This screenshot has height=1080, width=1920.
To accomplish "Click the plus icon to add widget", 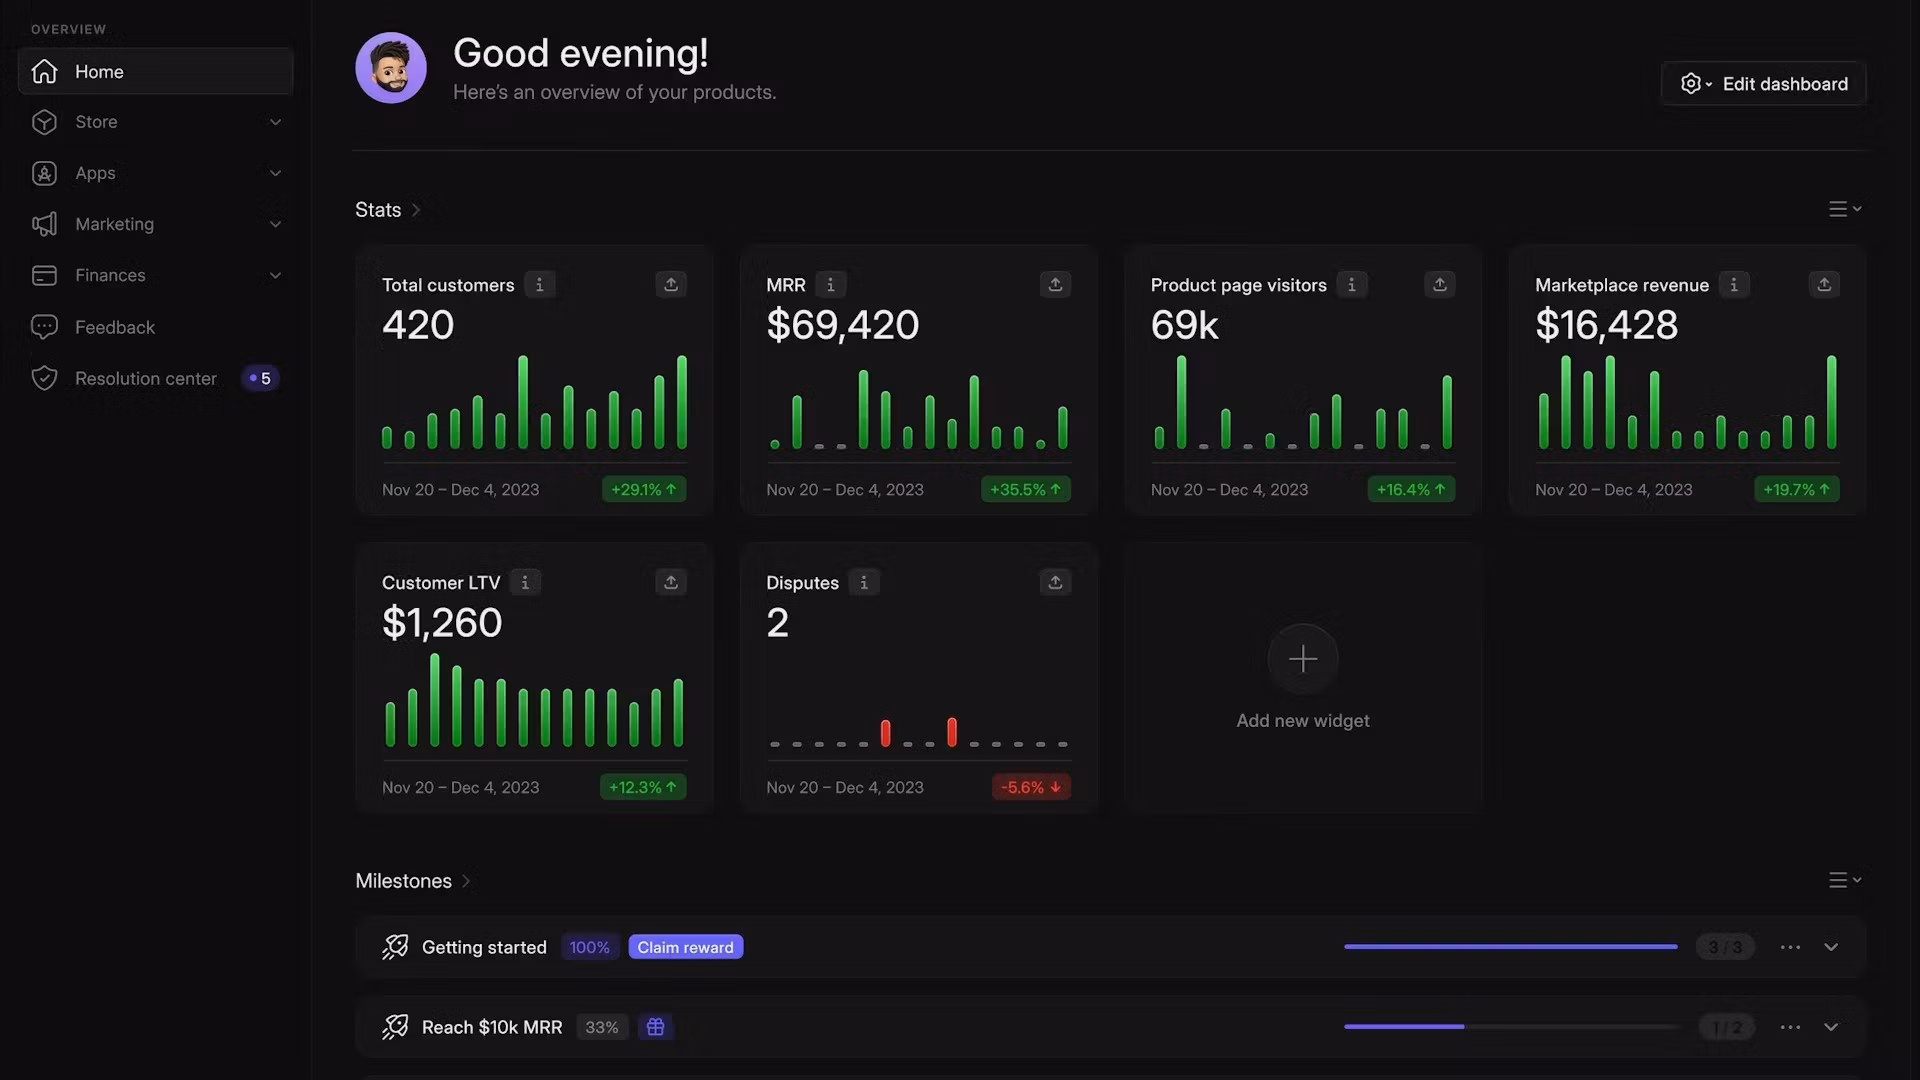I will 1302,659.
